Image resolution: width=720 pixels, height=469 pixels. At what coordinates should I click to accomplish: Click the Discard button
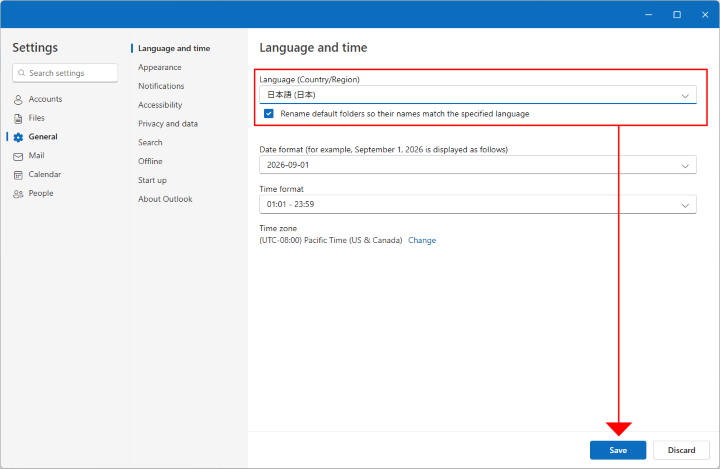pos(681,450)
